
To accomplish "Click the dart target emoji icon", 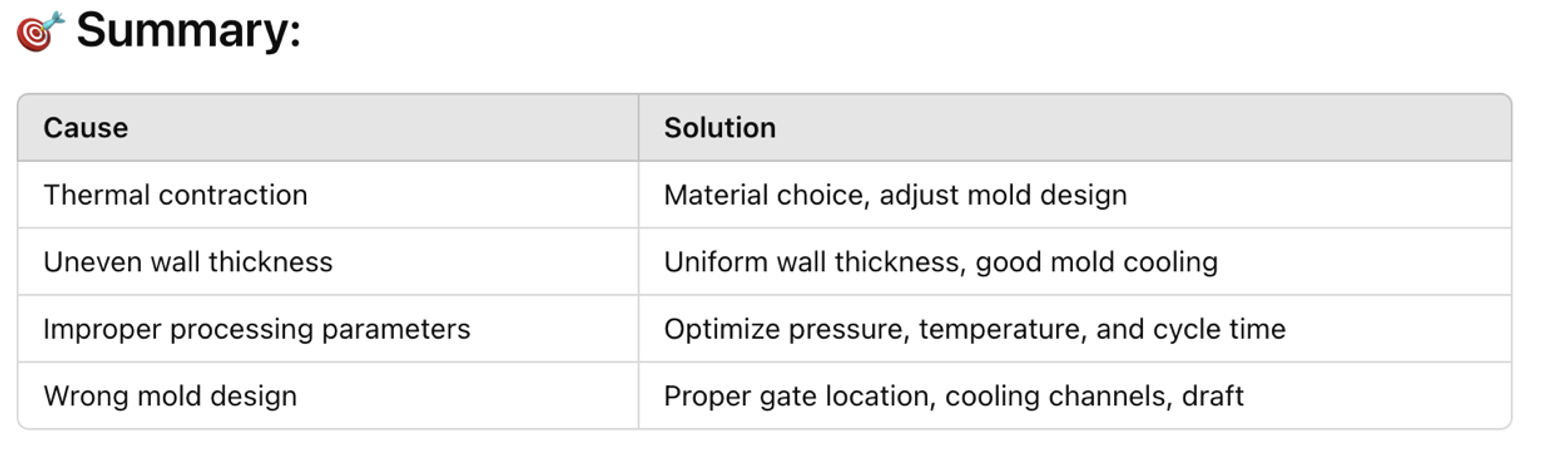I will [x=40, y=31].
